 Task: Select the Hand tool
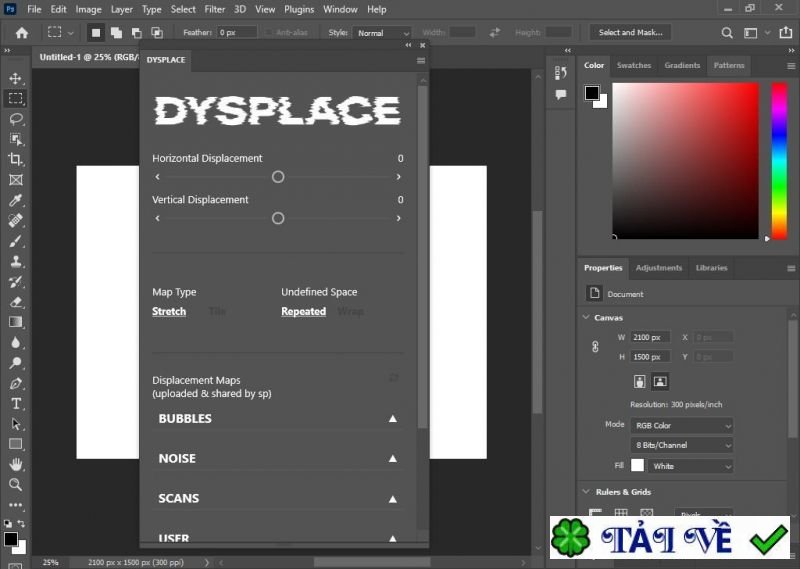[15, 464]
